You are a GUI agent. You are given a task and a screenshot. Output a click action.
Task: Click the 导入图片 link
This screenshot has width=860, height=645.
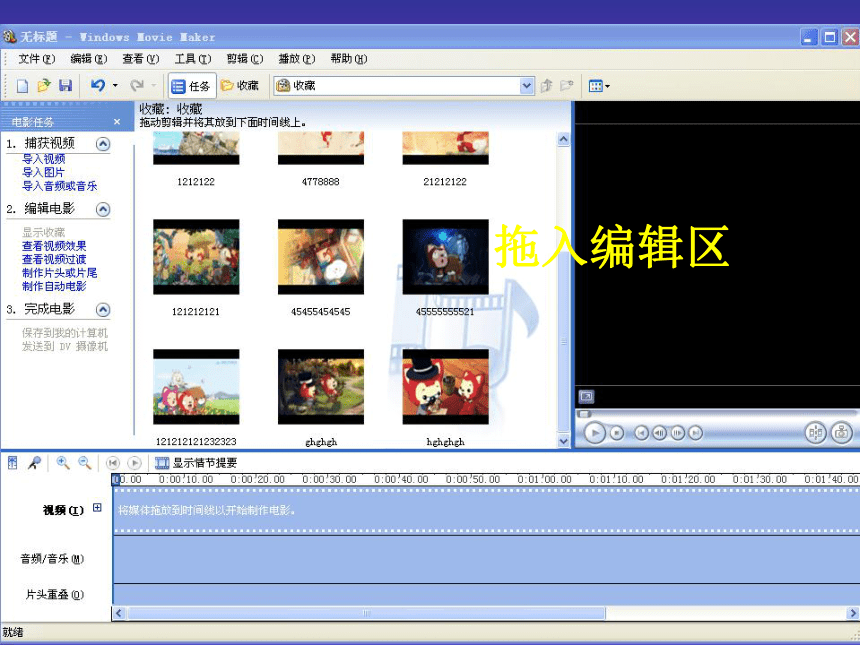(x=43, y=172)
